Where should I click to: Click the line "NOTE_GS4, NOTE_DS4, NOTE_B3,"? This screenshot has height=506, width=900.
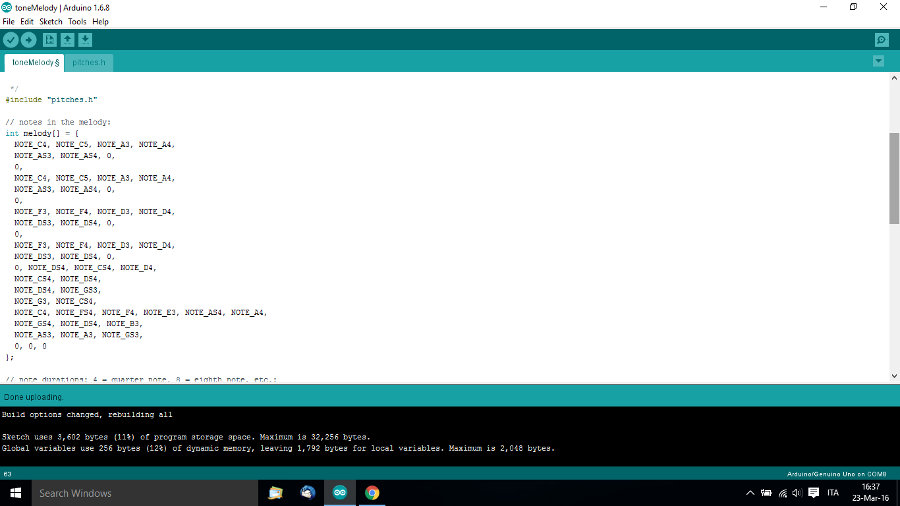tap(78, 324)
